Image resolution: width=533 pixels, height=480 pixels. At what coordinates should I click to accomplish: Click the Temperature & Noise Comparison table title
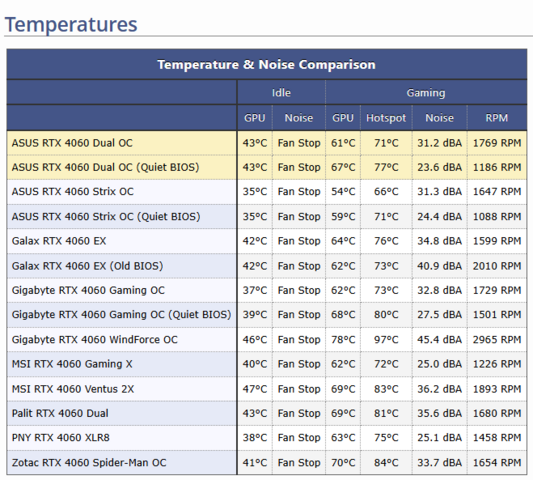[266, 65]
